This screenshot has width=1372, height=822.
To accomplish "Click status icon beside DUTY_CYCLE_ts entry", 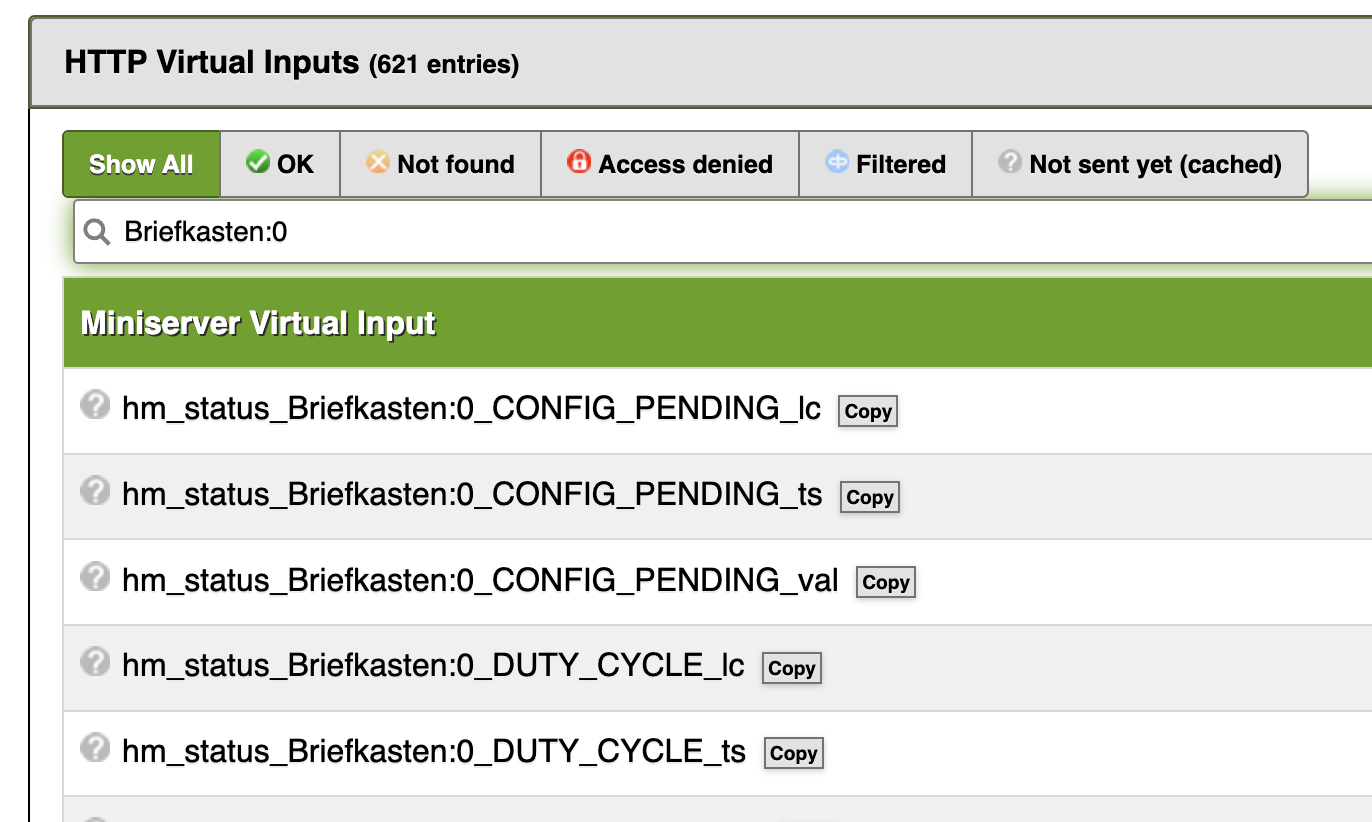I will click(x=95, y=748).
